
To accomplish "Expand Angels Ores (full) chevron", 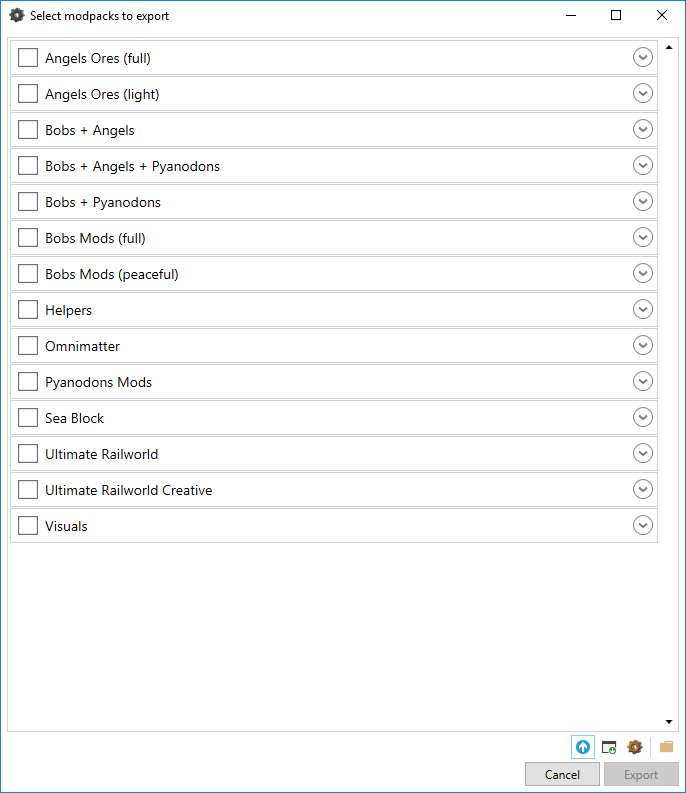I will (642, 57).
